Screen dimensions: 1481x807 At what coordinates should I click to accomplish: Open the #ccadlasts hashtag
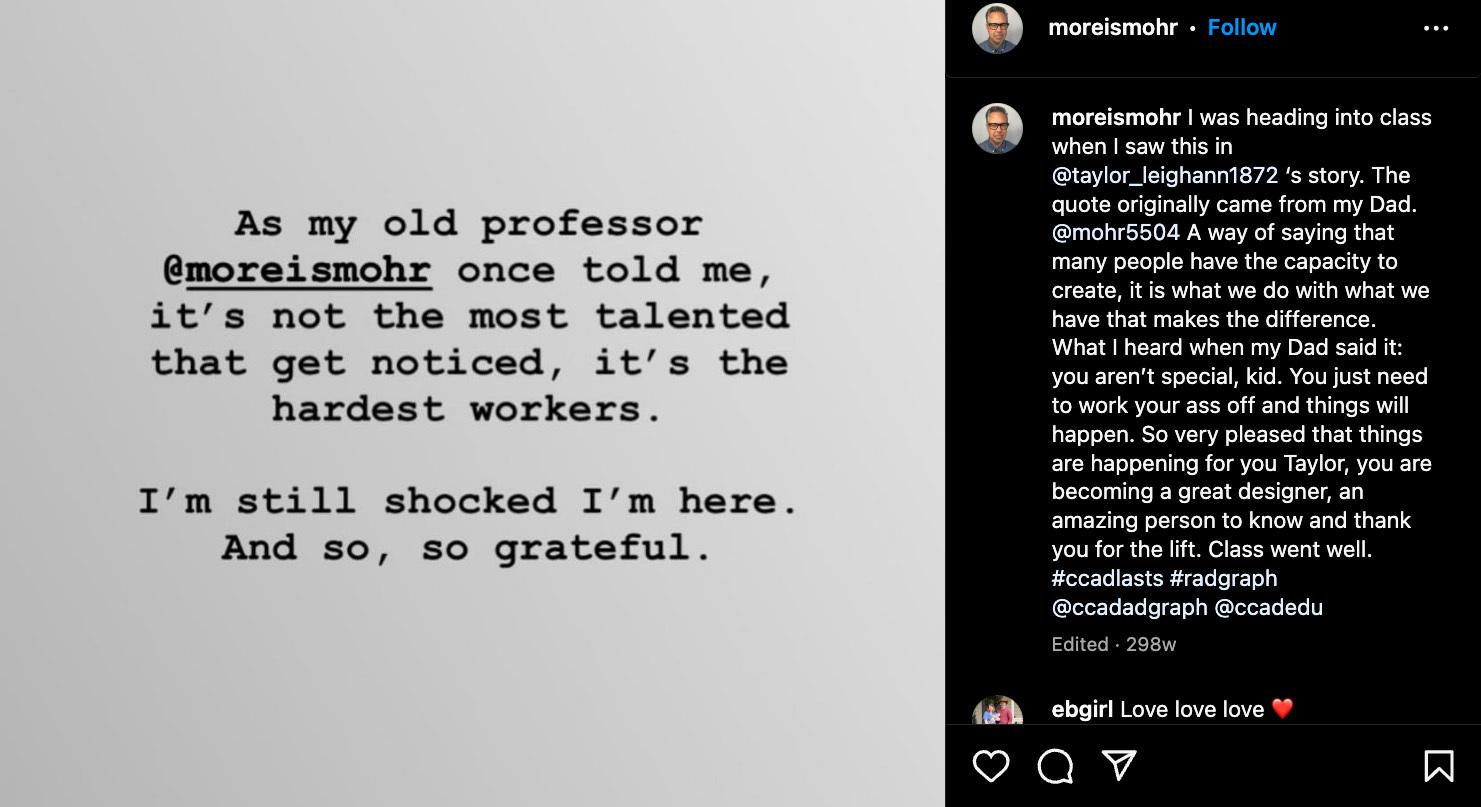coord(1107,578)
